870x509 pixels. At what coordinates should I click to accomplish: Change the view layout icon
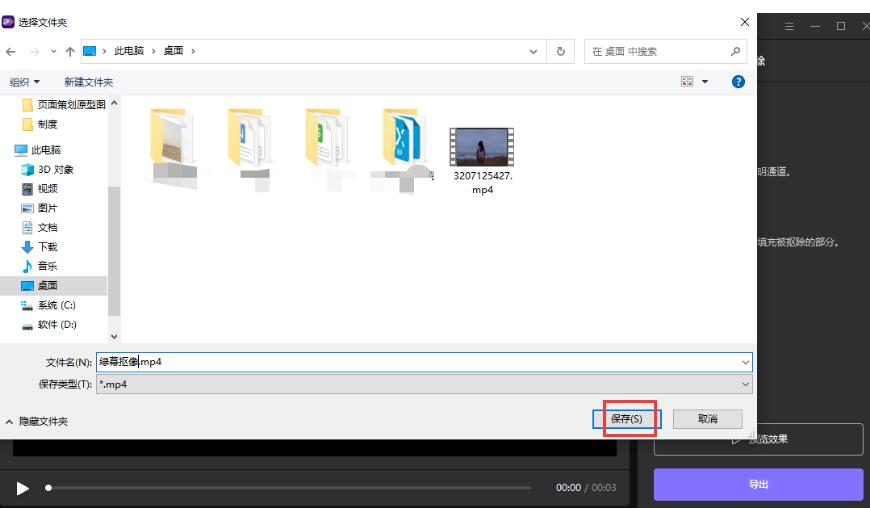[x=687, y=82]
